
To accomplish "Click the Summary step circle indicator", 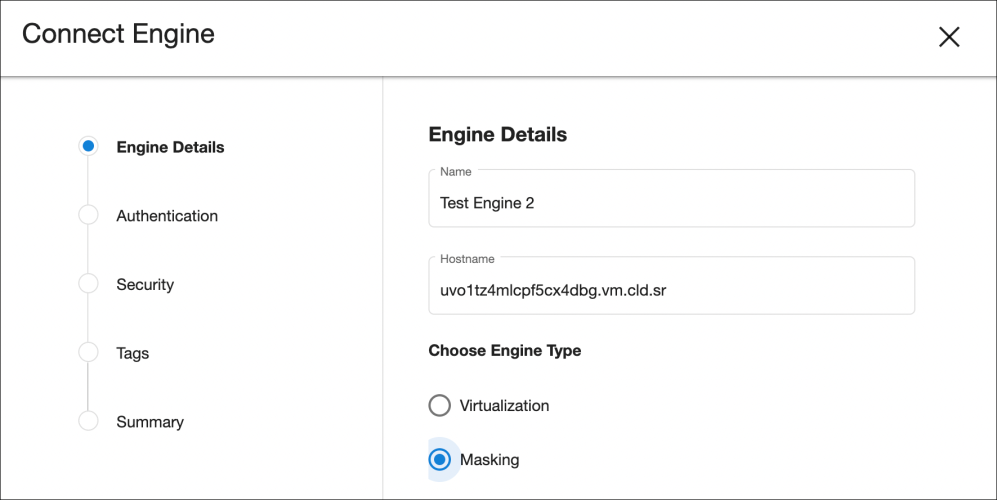I will pyautogui.click(x=88, y=421).
